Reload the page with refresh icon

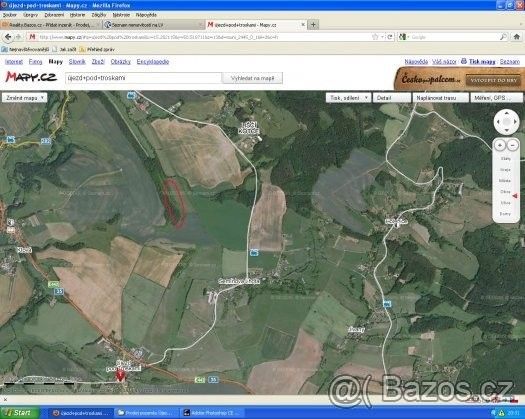[390, 37]
